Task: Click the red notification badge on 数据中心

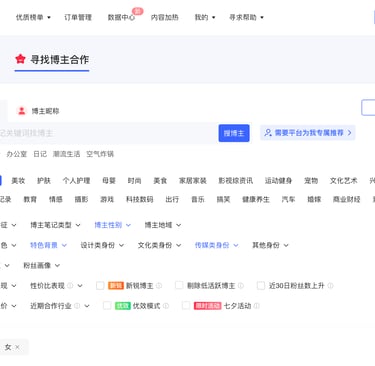Action: click(x=137, y=11)
